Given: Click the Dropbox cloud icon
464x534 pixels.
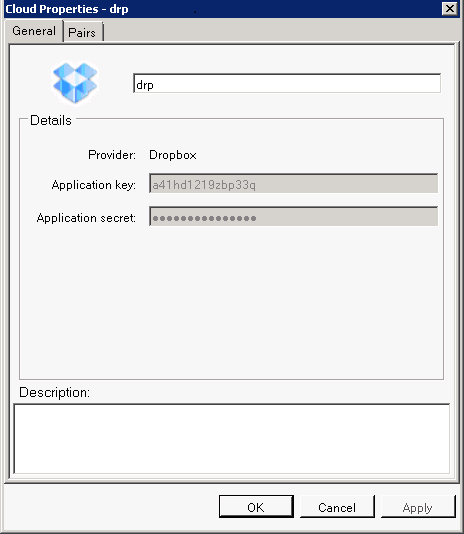Looking at the screenshot, I should click(x=75, y=82).
